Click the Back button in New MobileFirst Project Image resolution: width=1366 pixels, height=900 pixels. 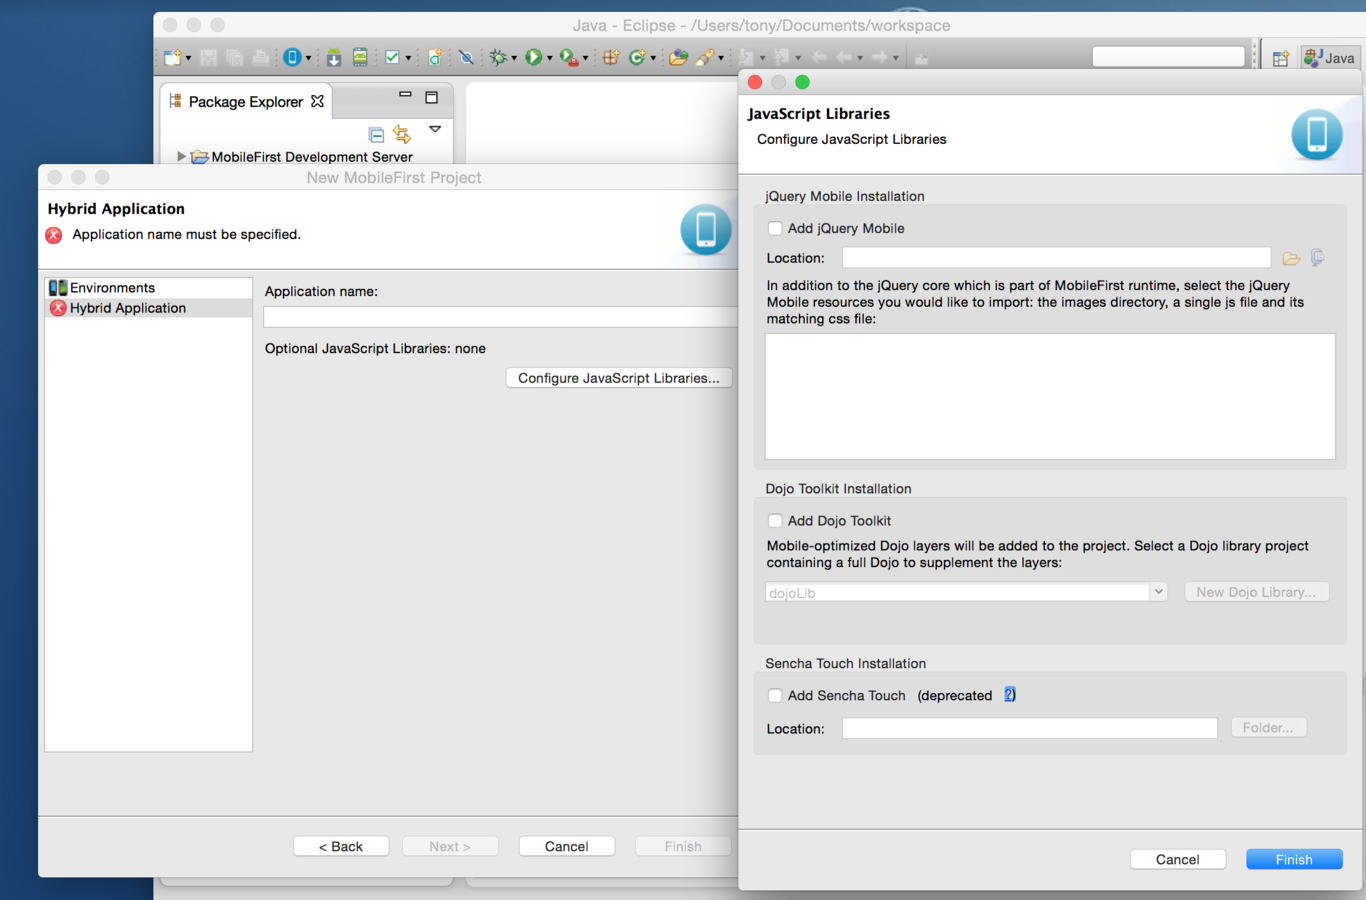point(340,846)
